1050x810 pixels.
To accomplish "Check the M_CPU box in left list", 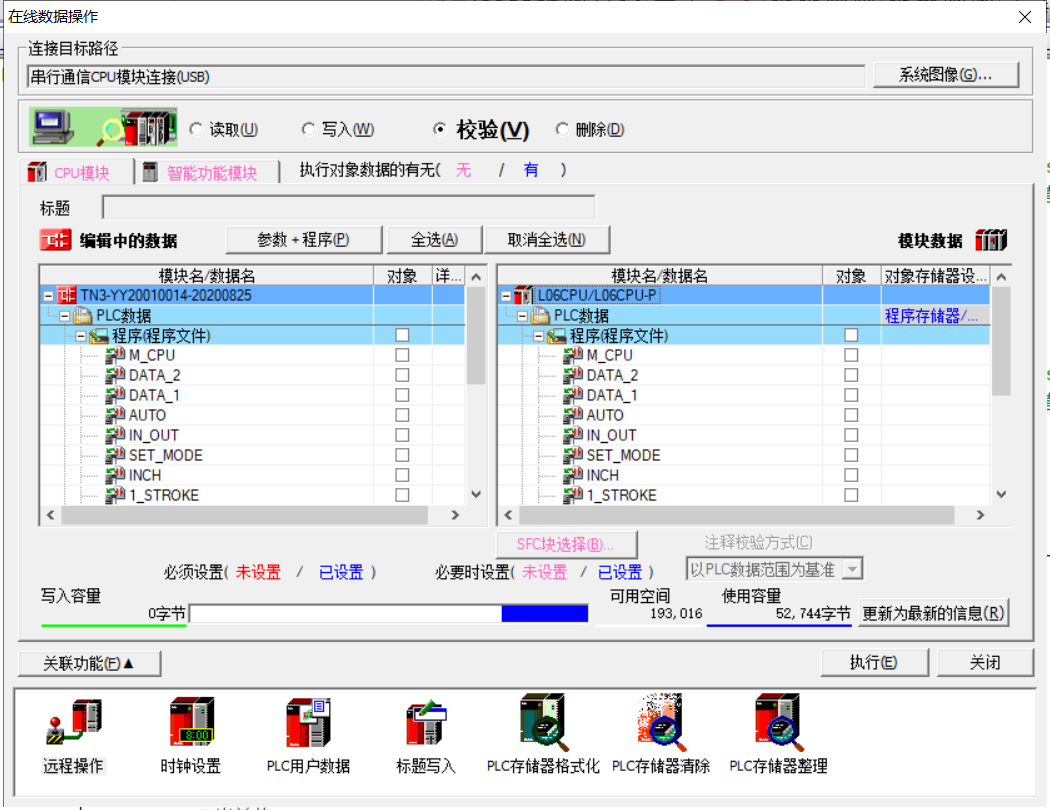I will [402, 355].
